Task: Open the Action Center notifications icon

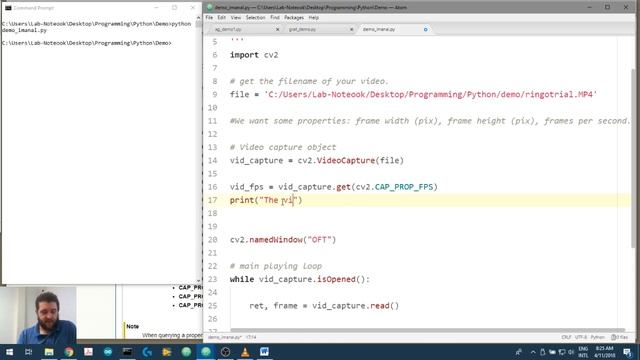Action: pyautogui.click(x=627, y=352)
